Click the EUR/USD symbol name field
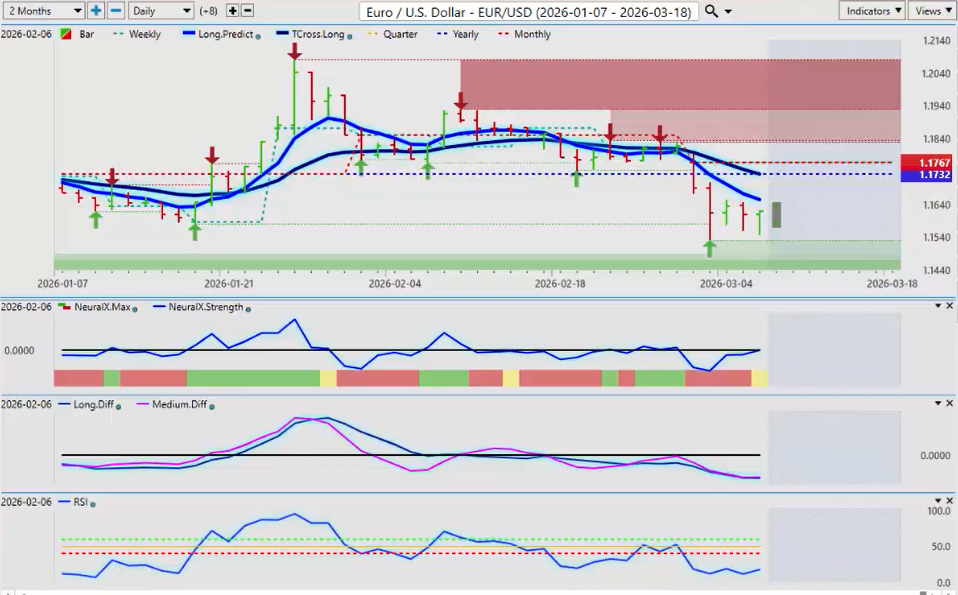The image size is (958, 595). tap(531, 10)
